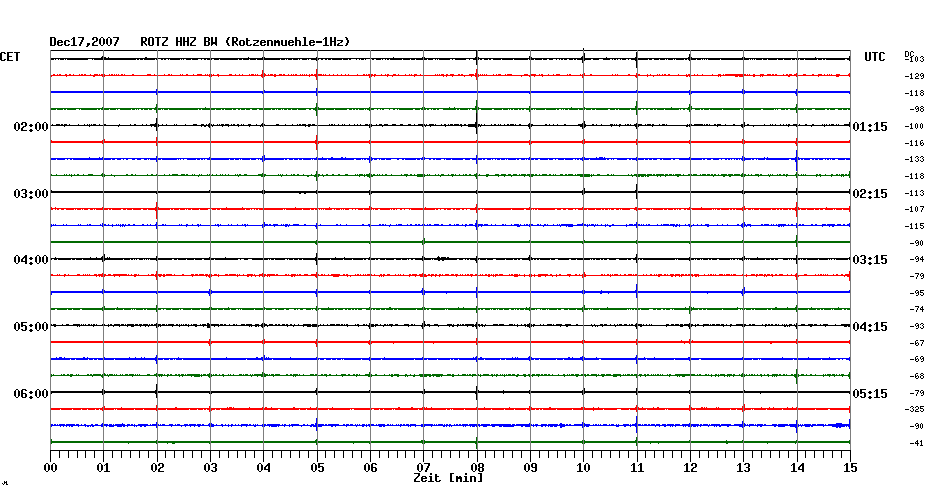Viewport: 930px width, 494px height.
Task: Click minute tick label '14'
Action: coord(797,468)
